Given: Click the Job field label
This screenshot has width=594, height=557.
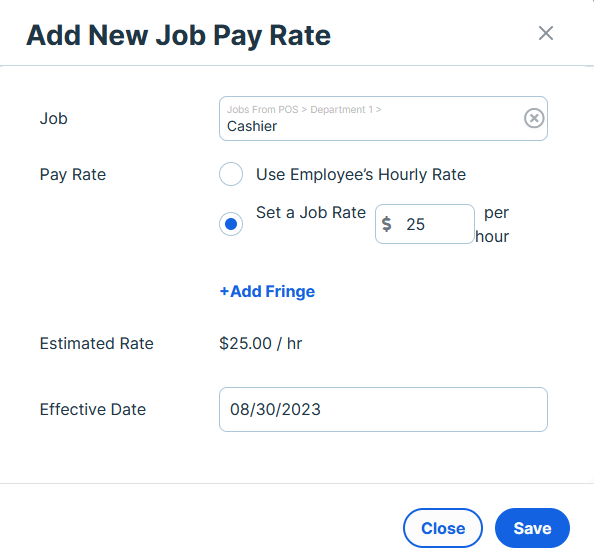Looking at the screenshot, I should [53, 119].
